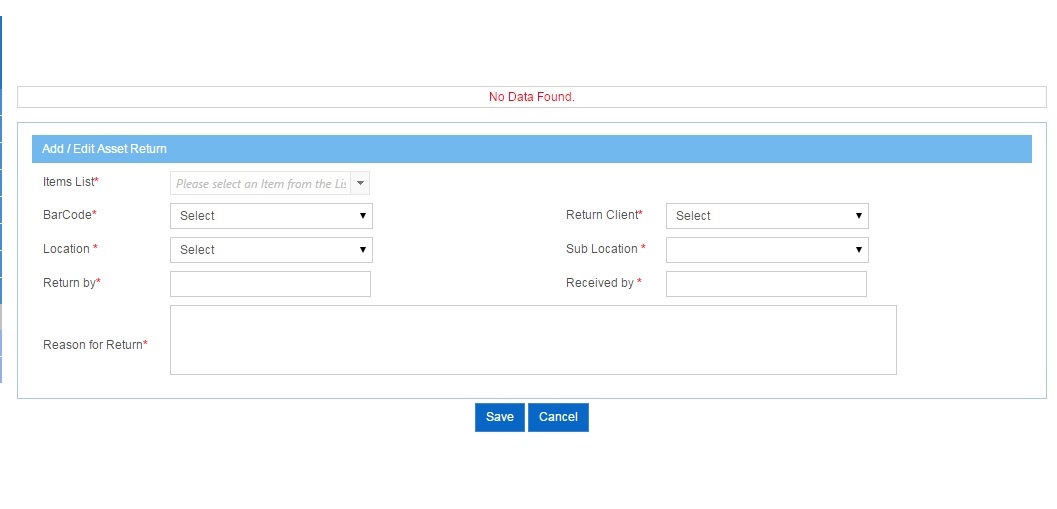Open the Return Client select dropdown

pyautogui.click(x=767, y=216)
